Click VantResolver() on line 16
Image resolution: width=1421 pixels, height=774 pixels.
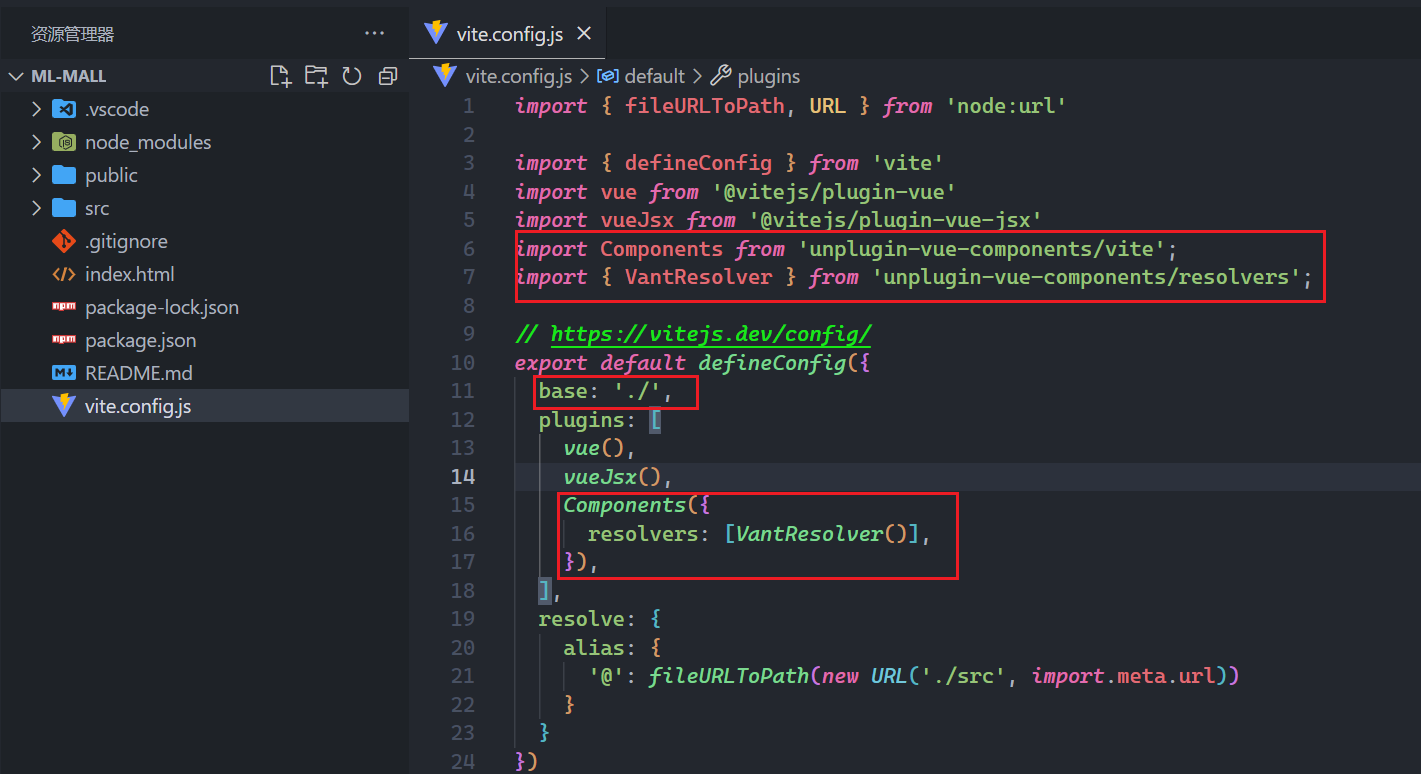coord(822,533)
